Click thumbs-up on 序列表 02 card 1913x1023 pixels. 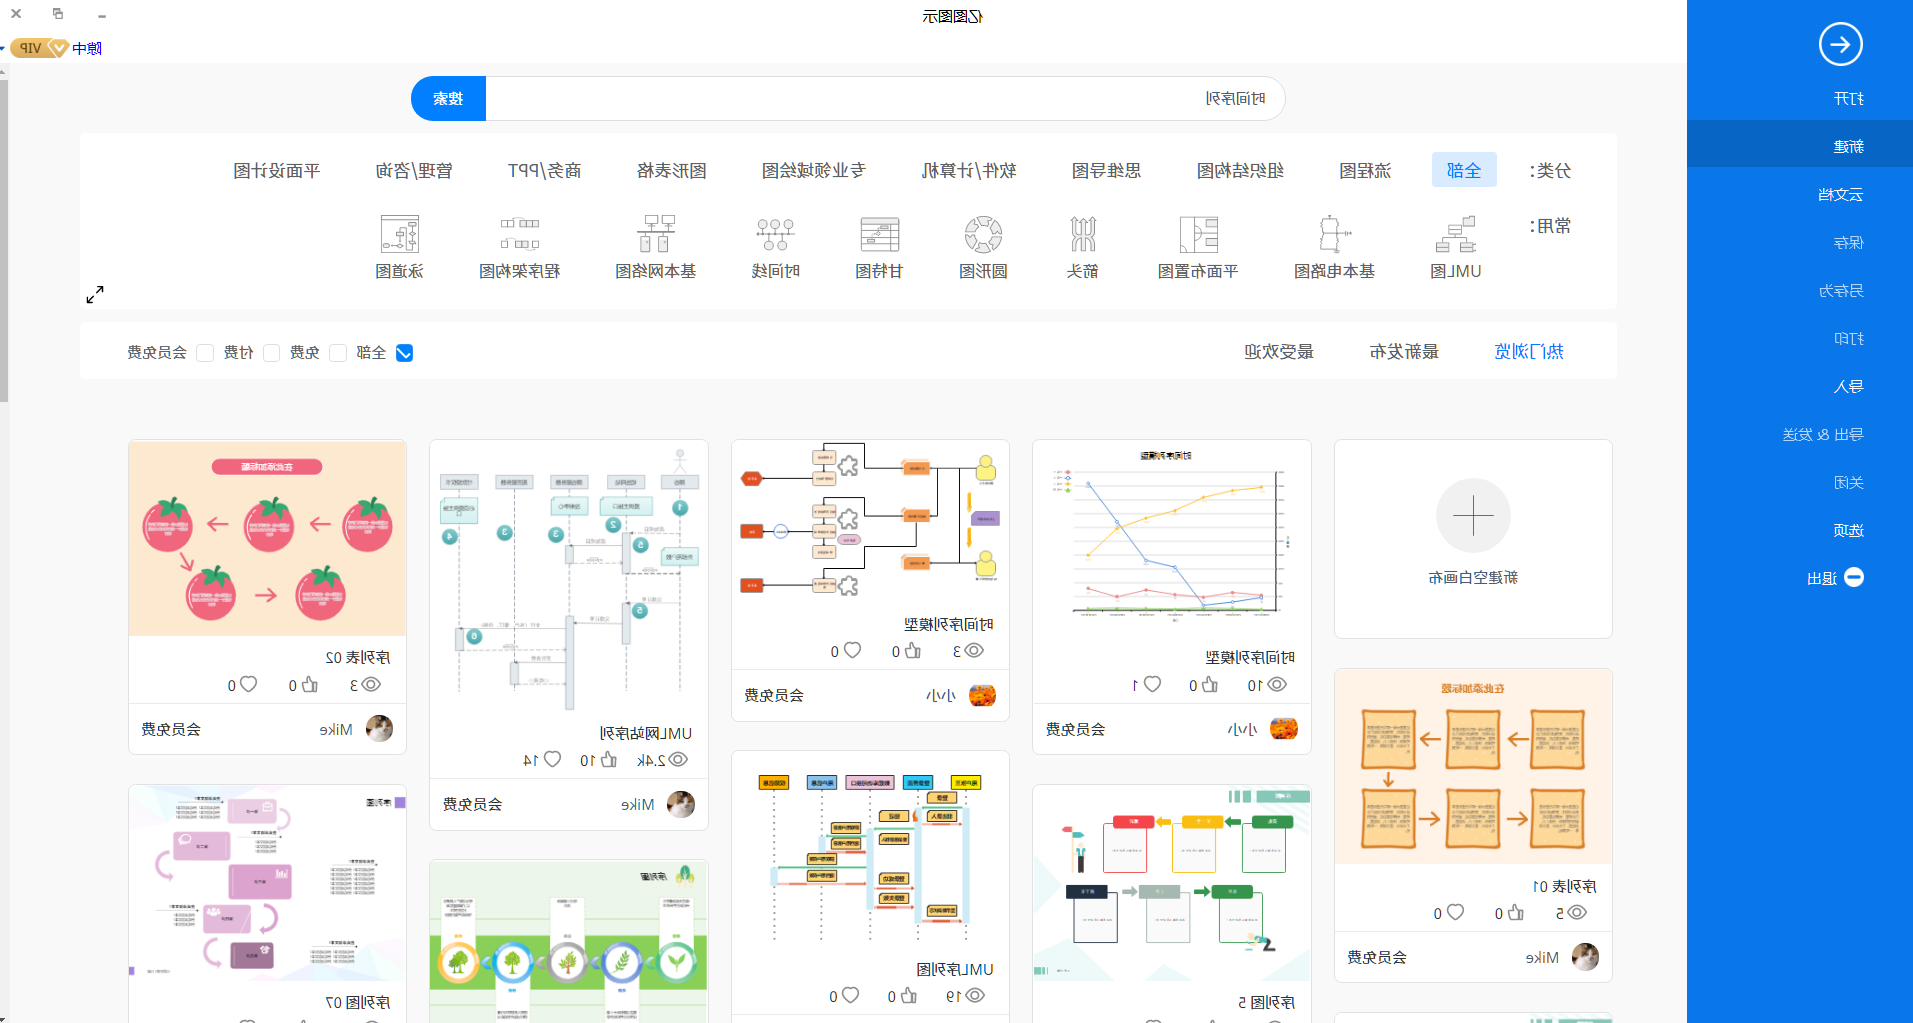tap(310, 684)
